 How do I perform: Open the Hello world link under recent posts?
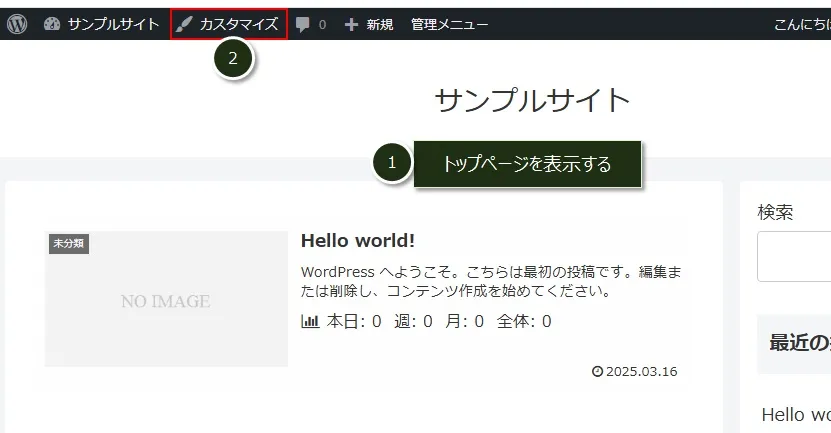click(795, 414)
